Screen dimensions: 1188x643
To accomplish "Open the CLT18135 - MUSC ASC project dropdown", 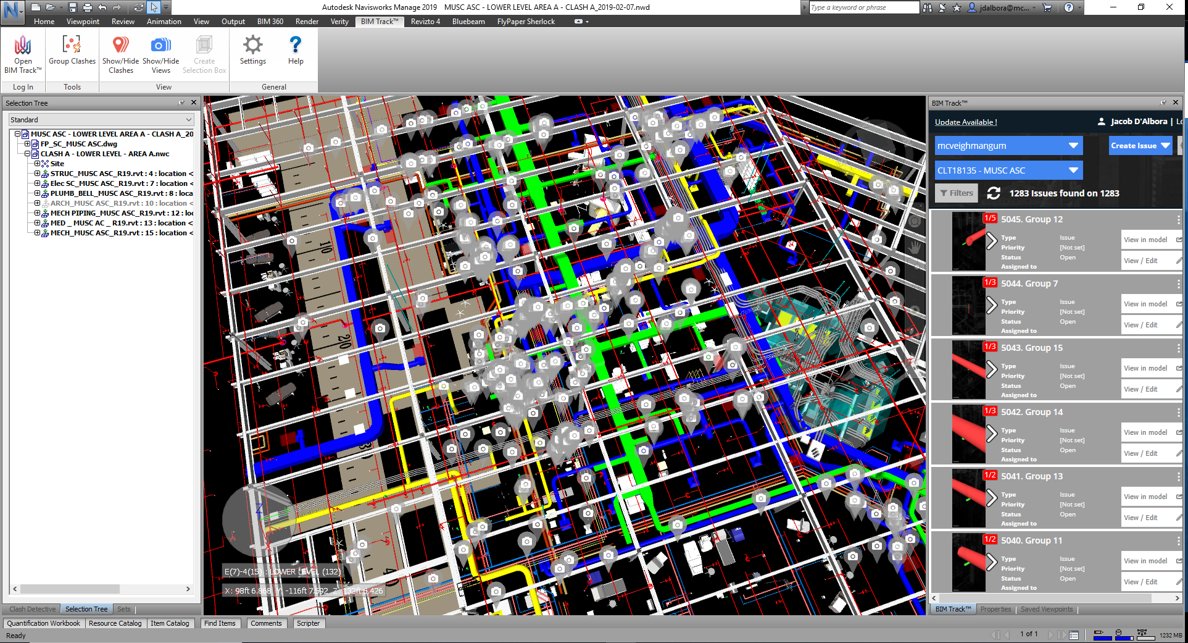I will click(x=1008, y=170).
